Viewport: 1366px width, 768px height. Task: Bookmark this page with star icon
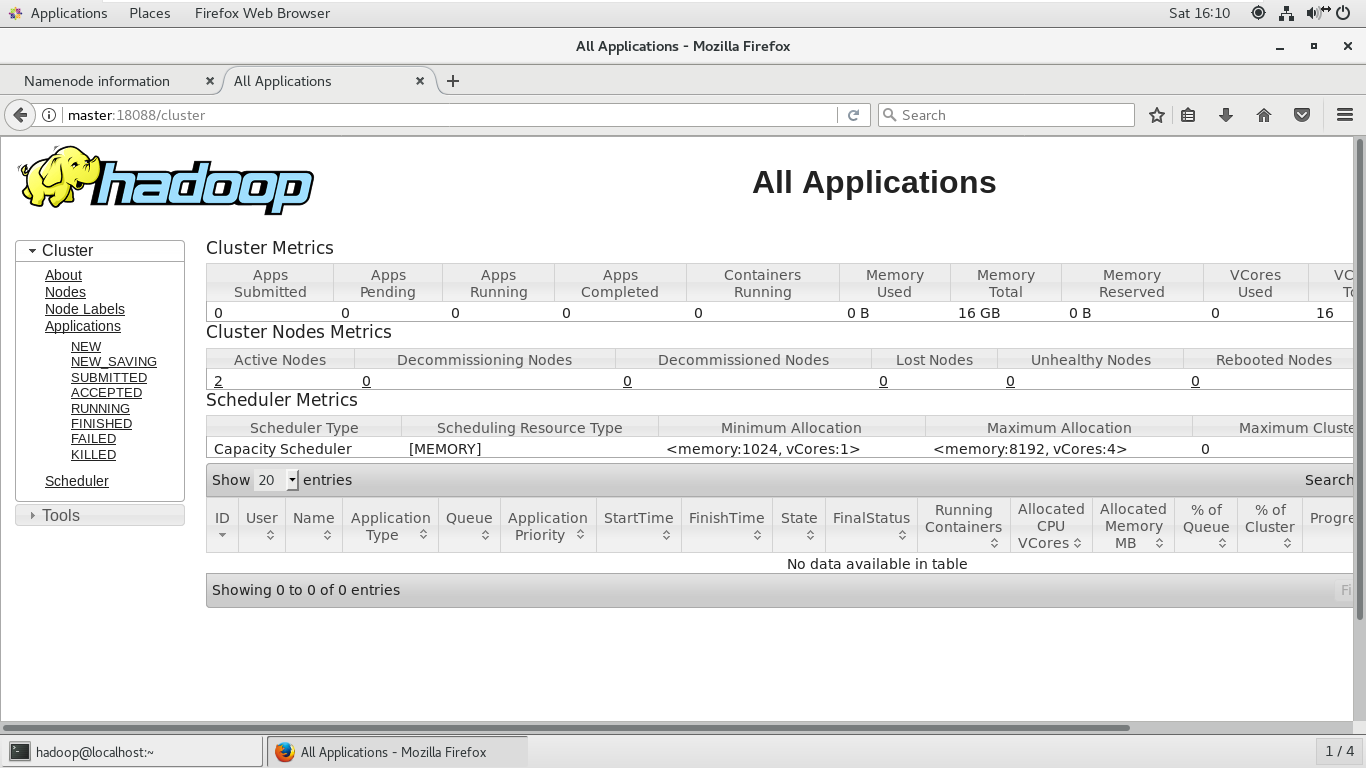1157,115
